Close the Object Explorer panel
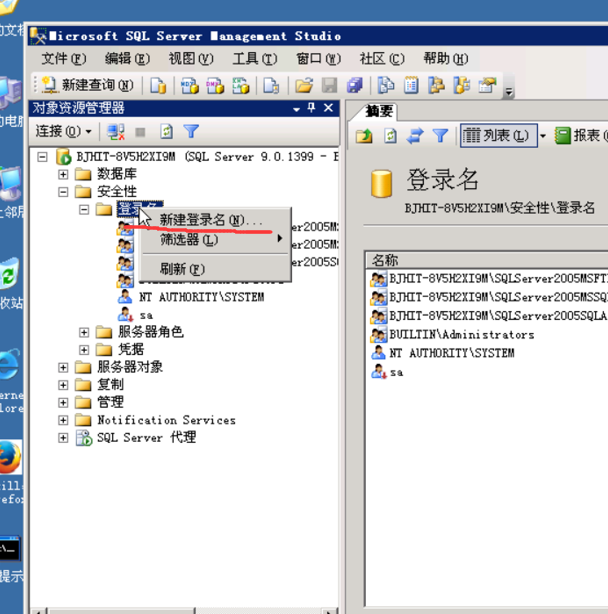The width and height of the screenshot is (608, 614). 328,108
